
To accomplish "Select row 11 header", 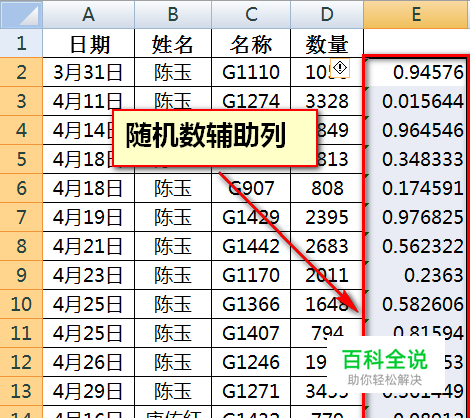I will (x=21, y=333).
